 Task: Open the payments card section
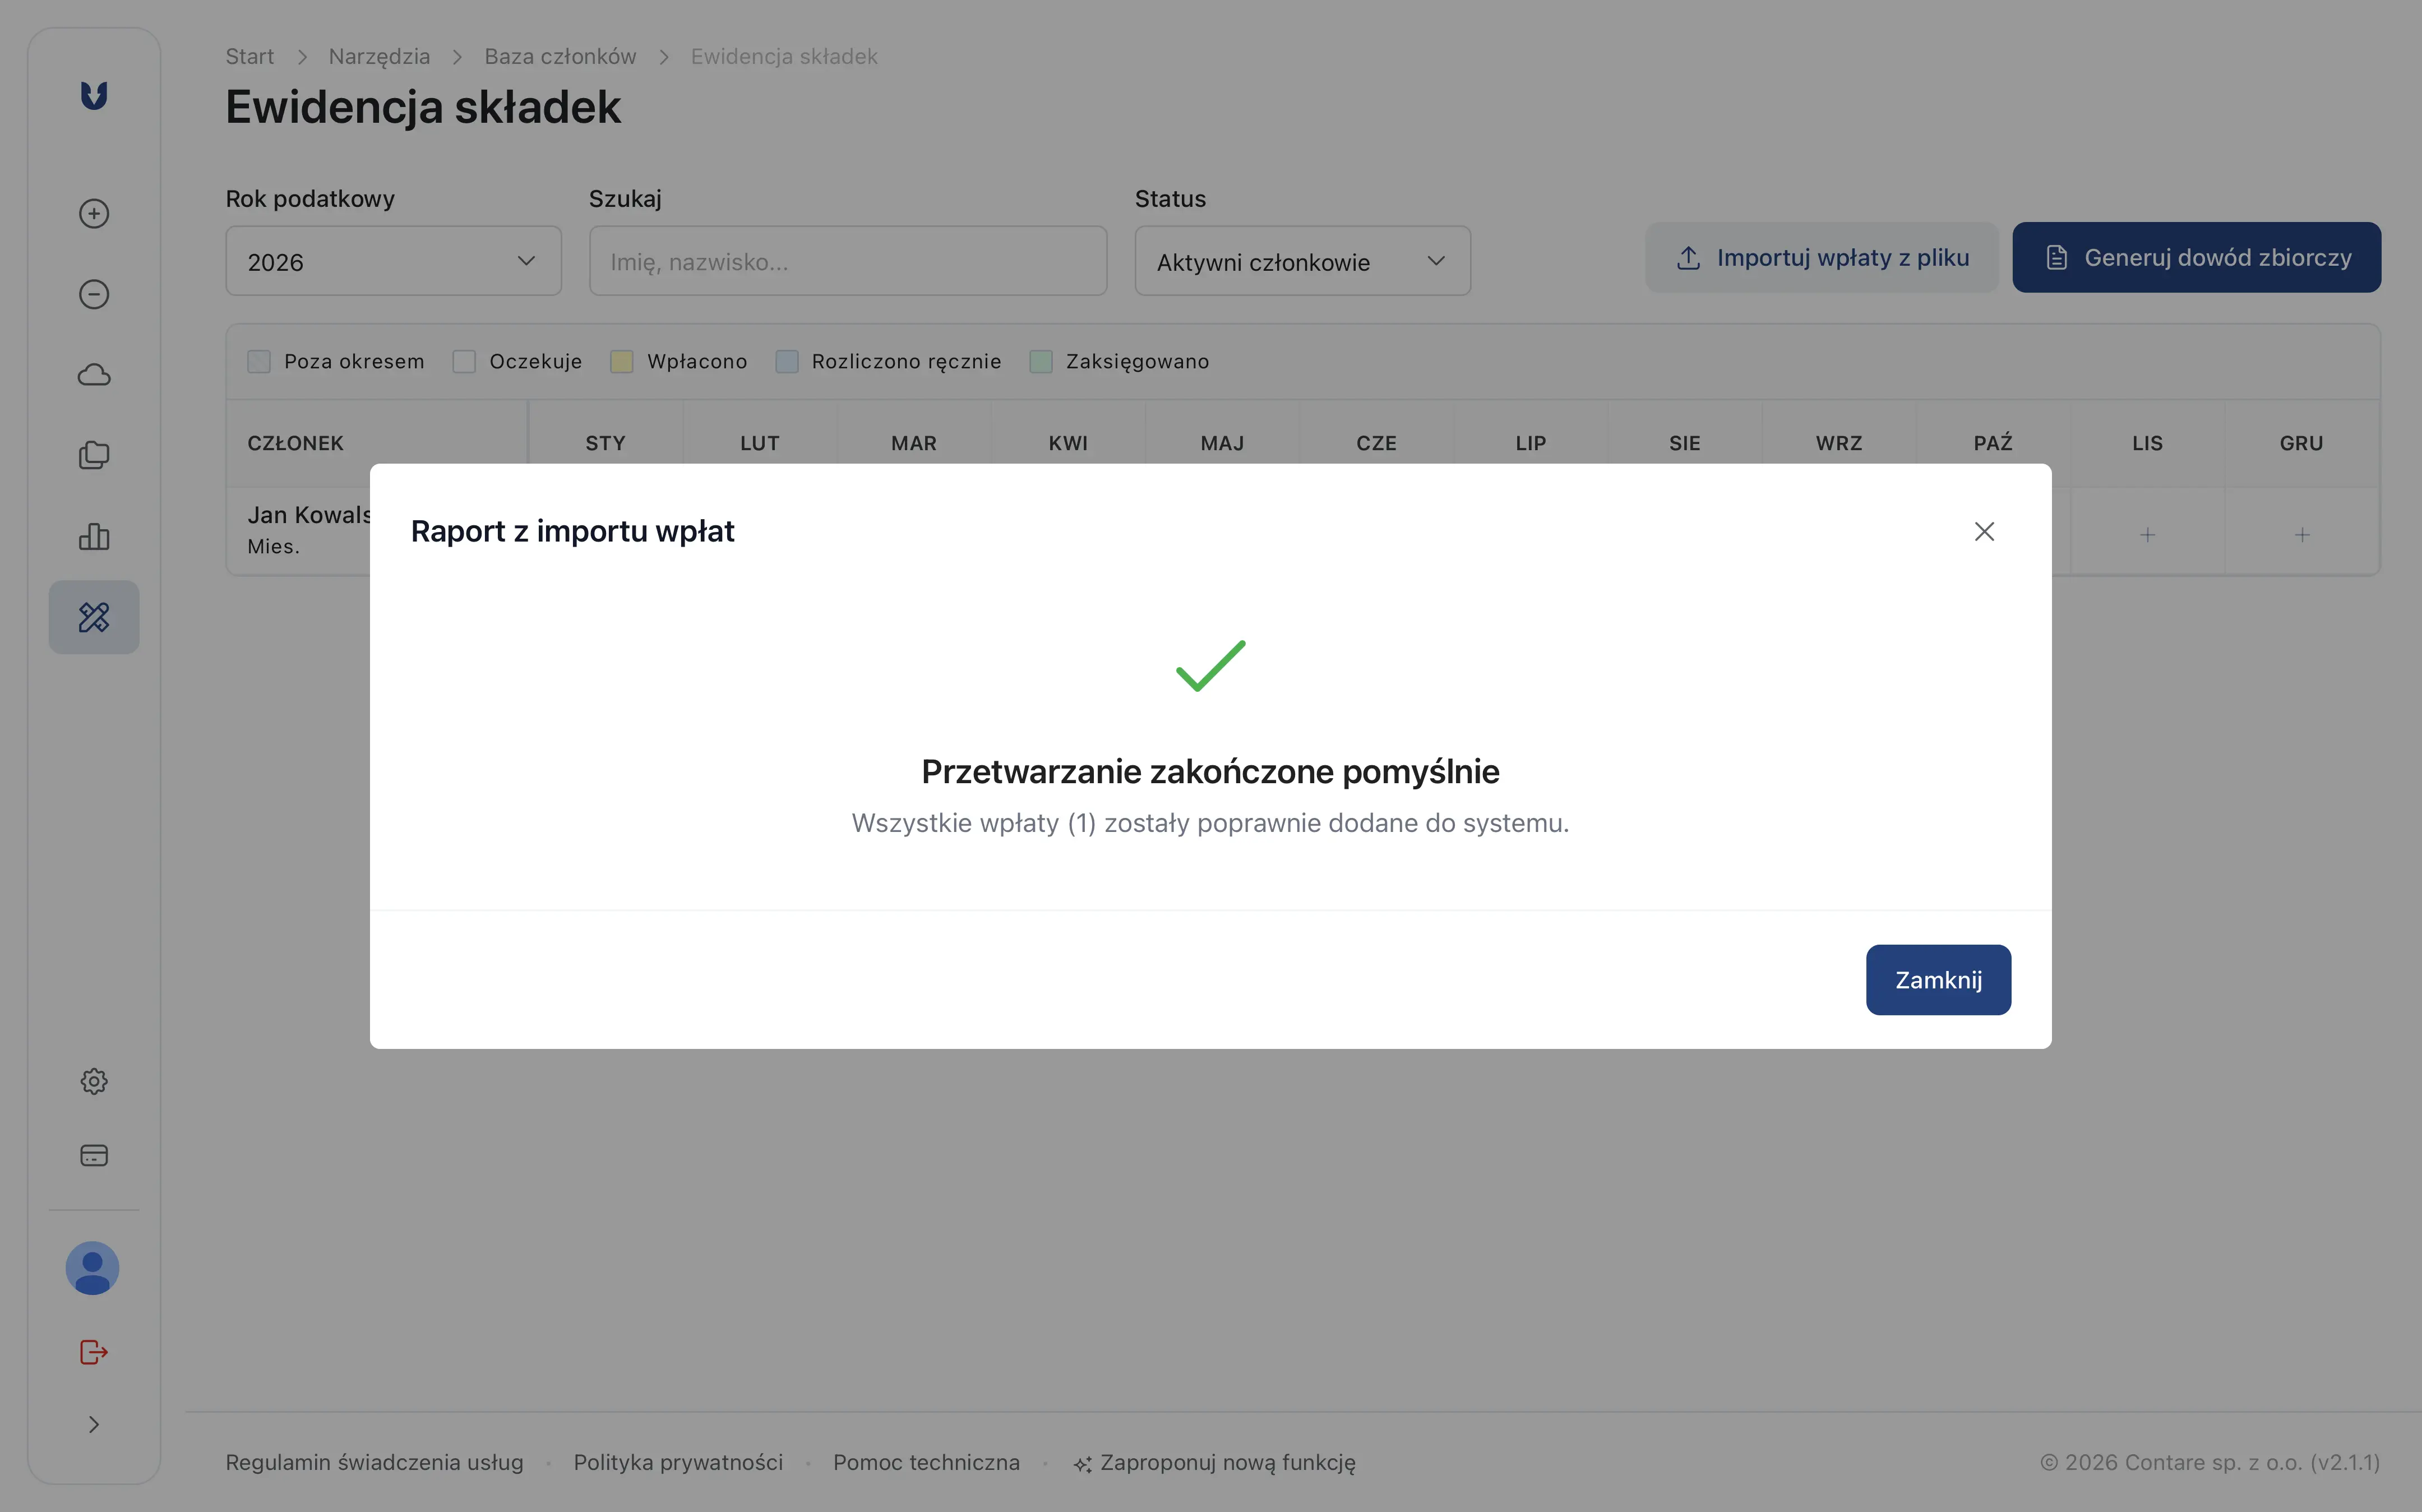93,1155
